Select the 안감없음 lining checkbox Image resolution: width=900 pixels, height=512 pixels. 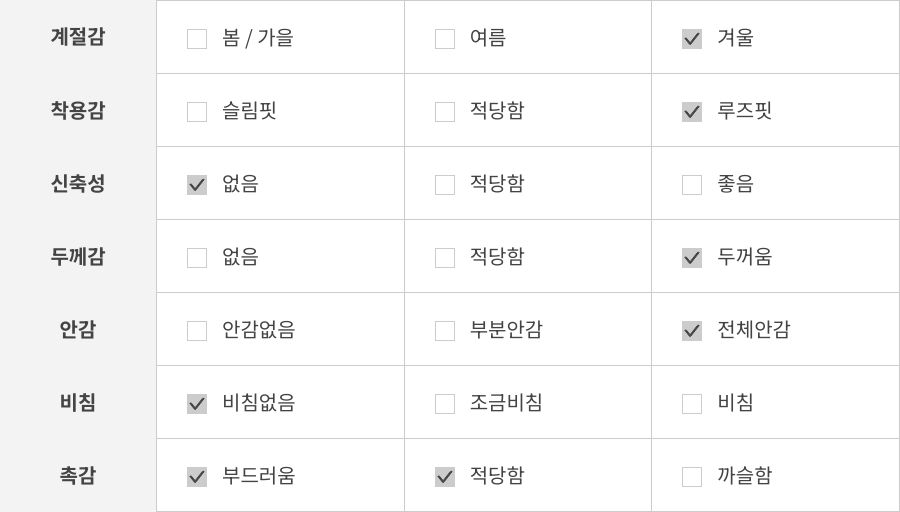pos(197,331)
